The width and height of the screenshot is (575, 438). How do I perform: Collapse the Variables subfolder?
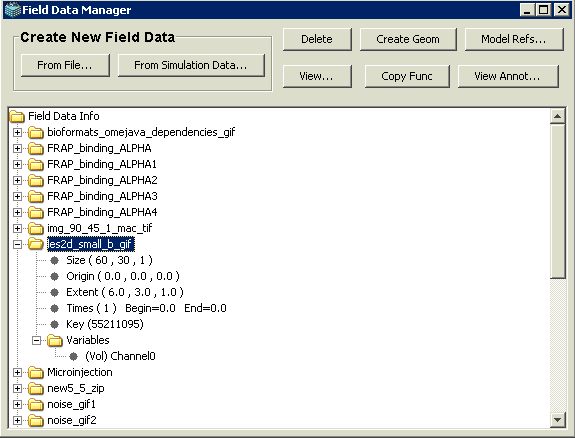(x=36, y=340)
